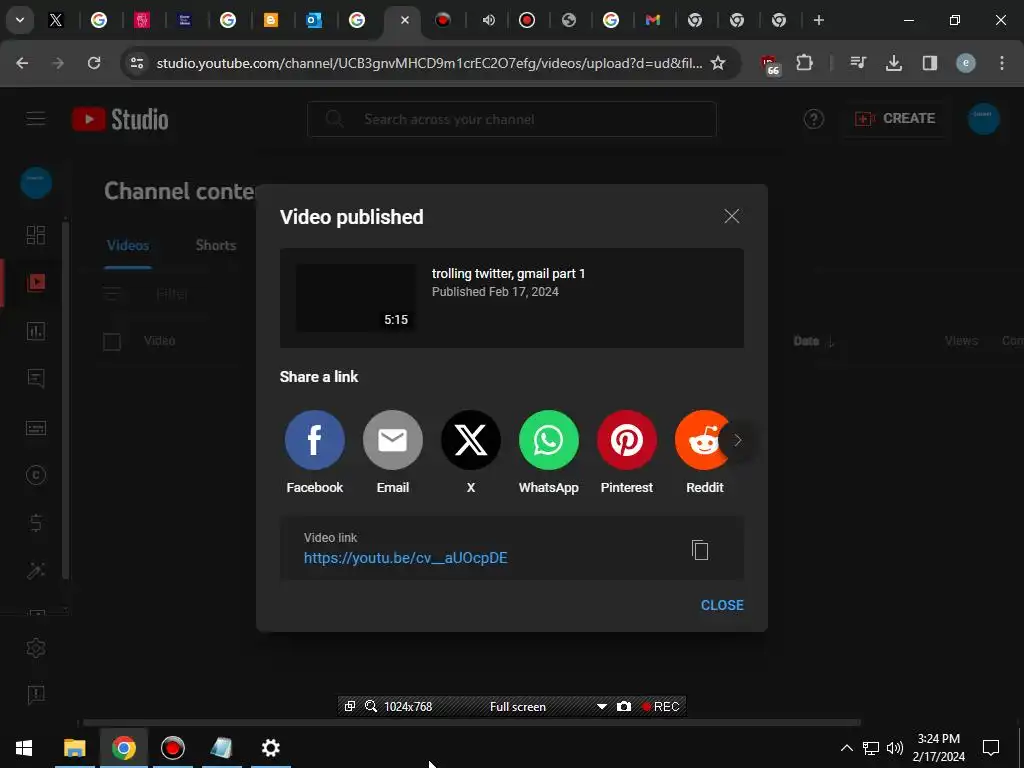The image size is (1024, 768).
Task: Focus the Search across your channel field
Action: coord(512,119)
